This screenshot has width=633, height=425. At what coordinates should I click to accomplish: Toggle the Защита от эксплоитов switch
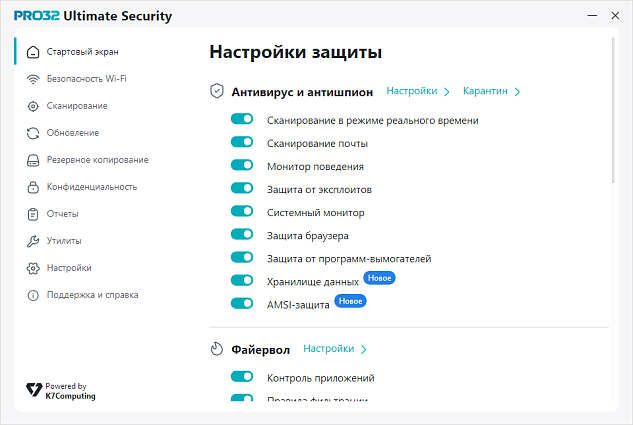(242, 188)
